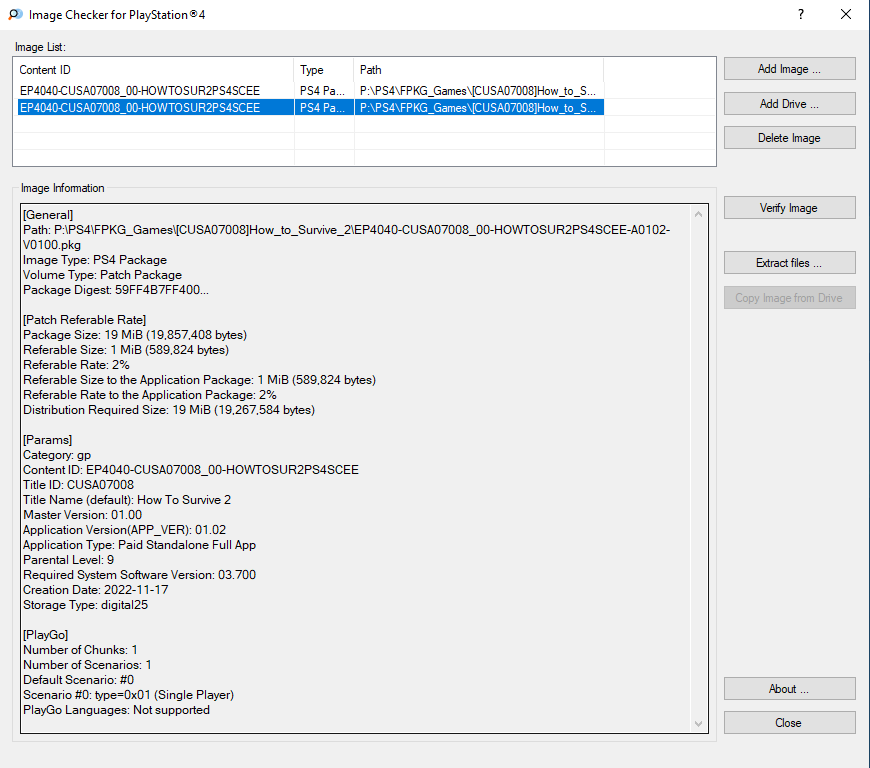Click the Content ID line in Params
Viewport: 870px width, 768px height.
coord(191,469)
